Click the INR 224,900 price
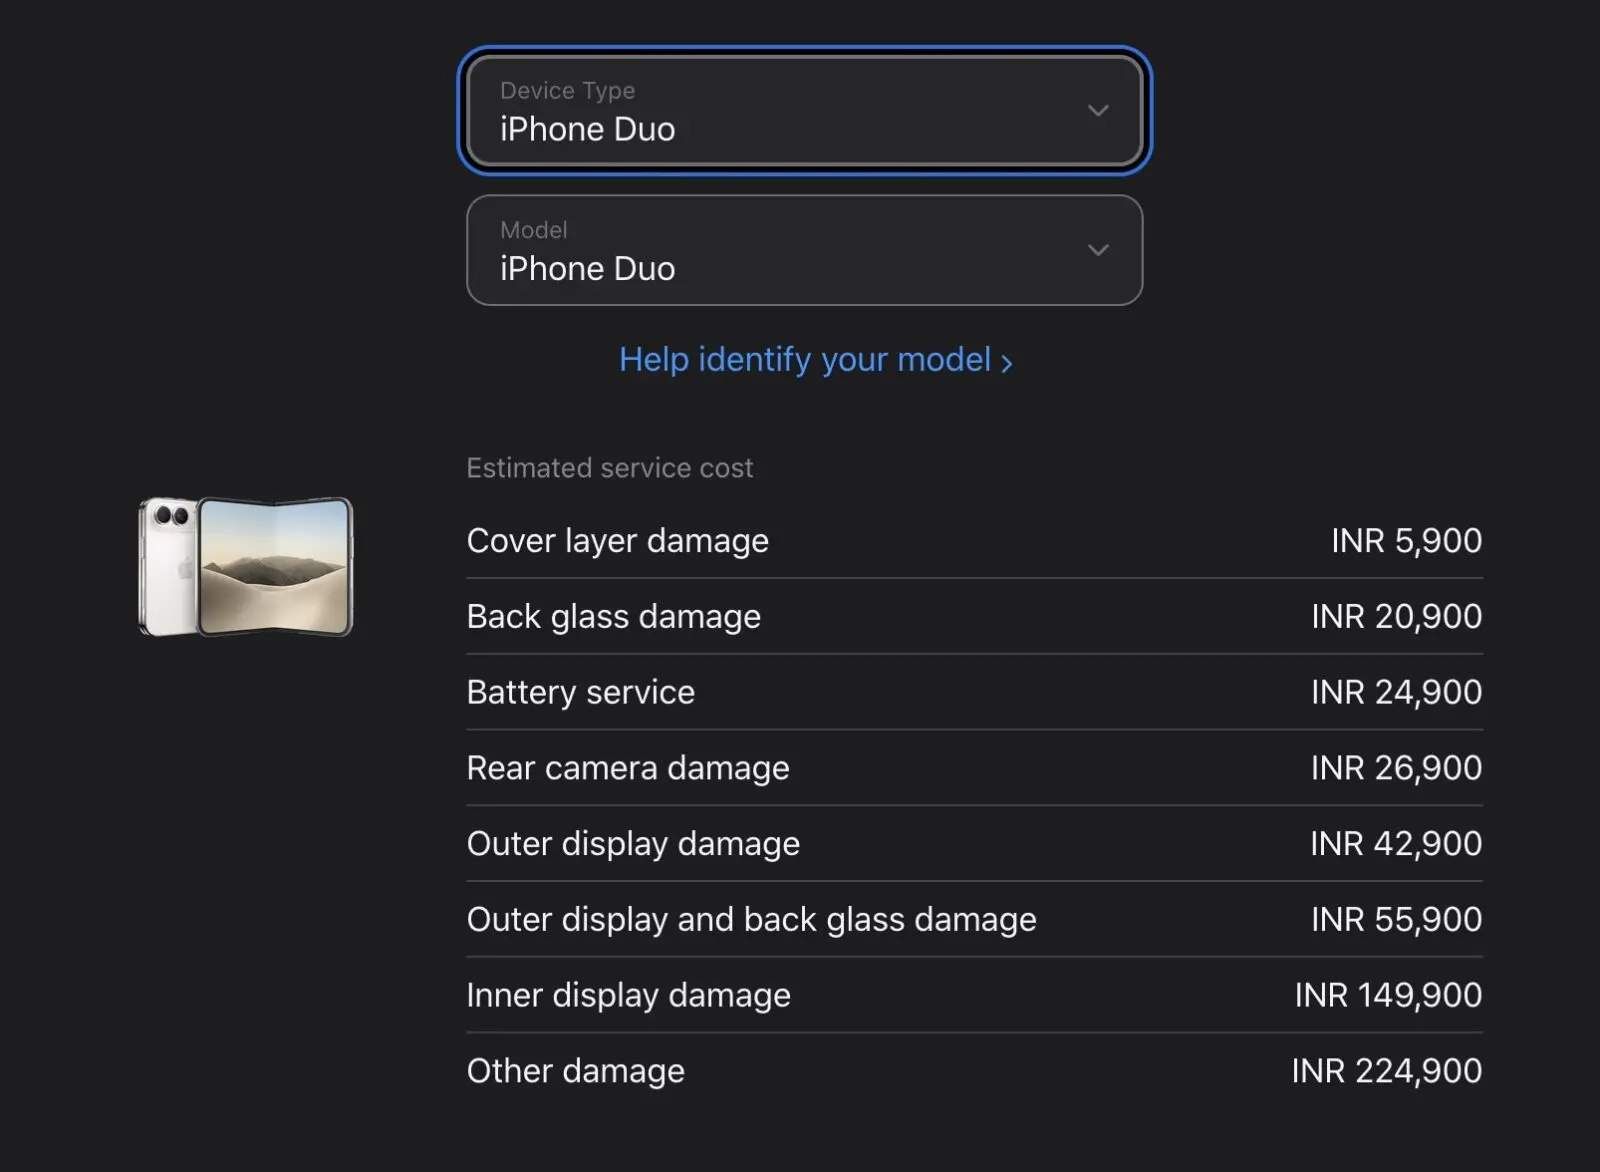The height and width of the screenshot is (1172, 1600). tap(1386, 1071)
